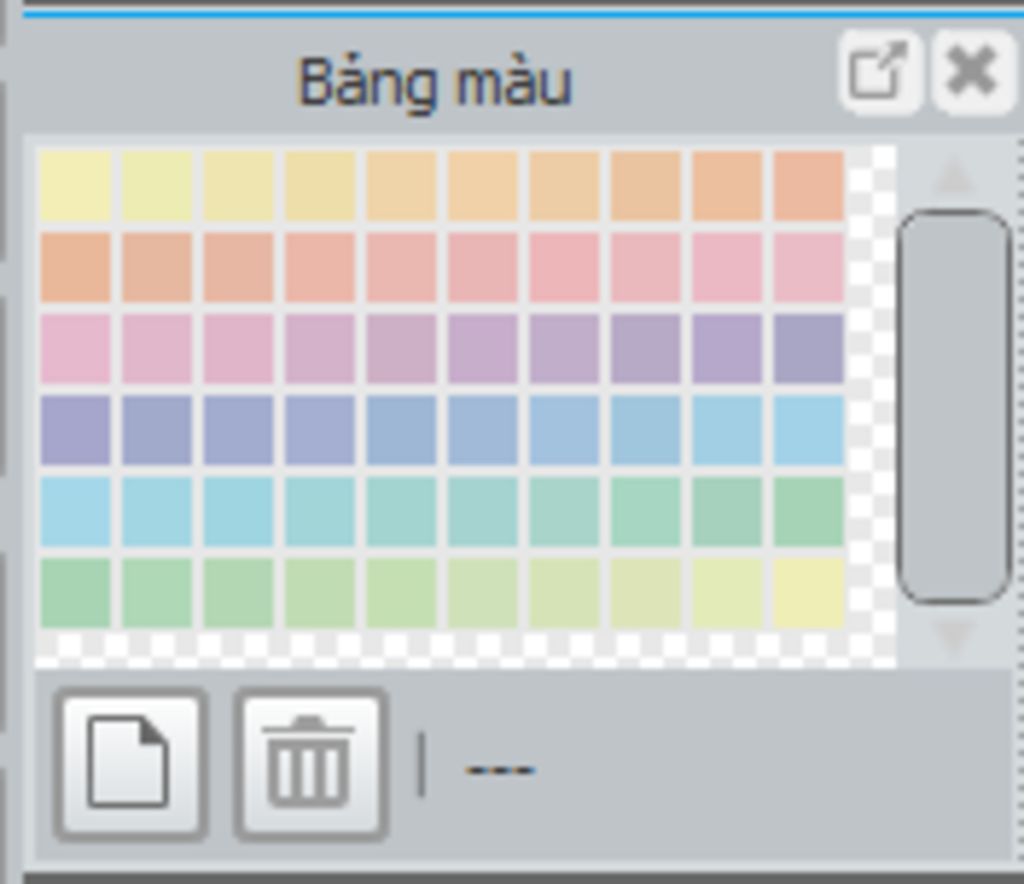Pick the last sky blue swatch in fourth row
The height and width of the screenshot is (884, 1024).
point(808,430)
